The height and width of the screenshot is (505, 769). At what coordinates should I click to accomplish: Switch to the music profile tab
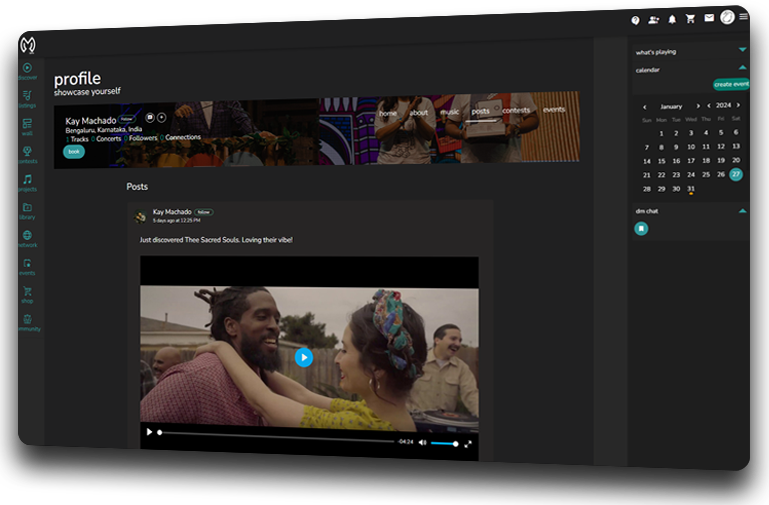click(x=450, y=112)
